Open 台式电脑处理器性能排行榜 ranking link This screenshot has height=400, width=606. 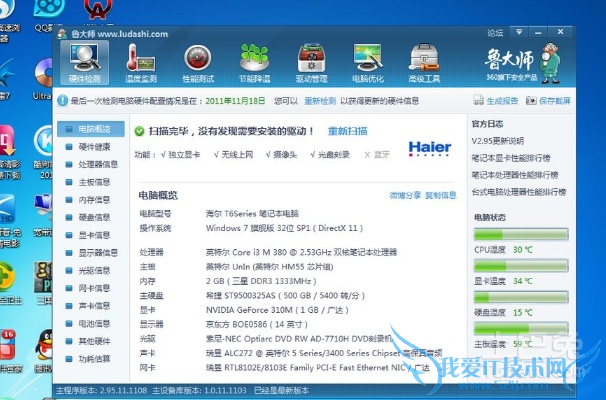coord(519,192)
